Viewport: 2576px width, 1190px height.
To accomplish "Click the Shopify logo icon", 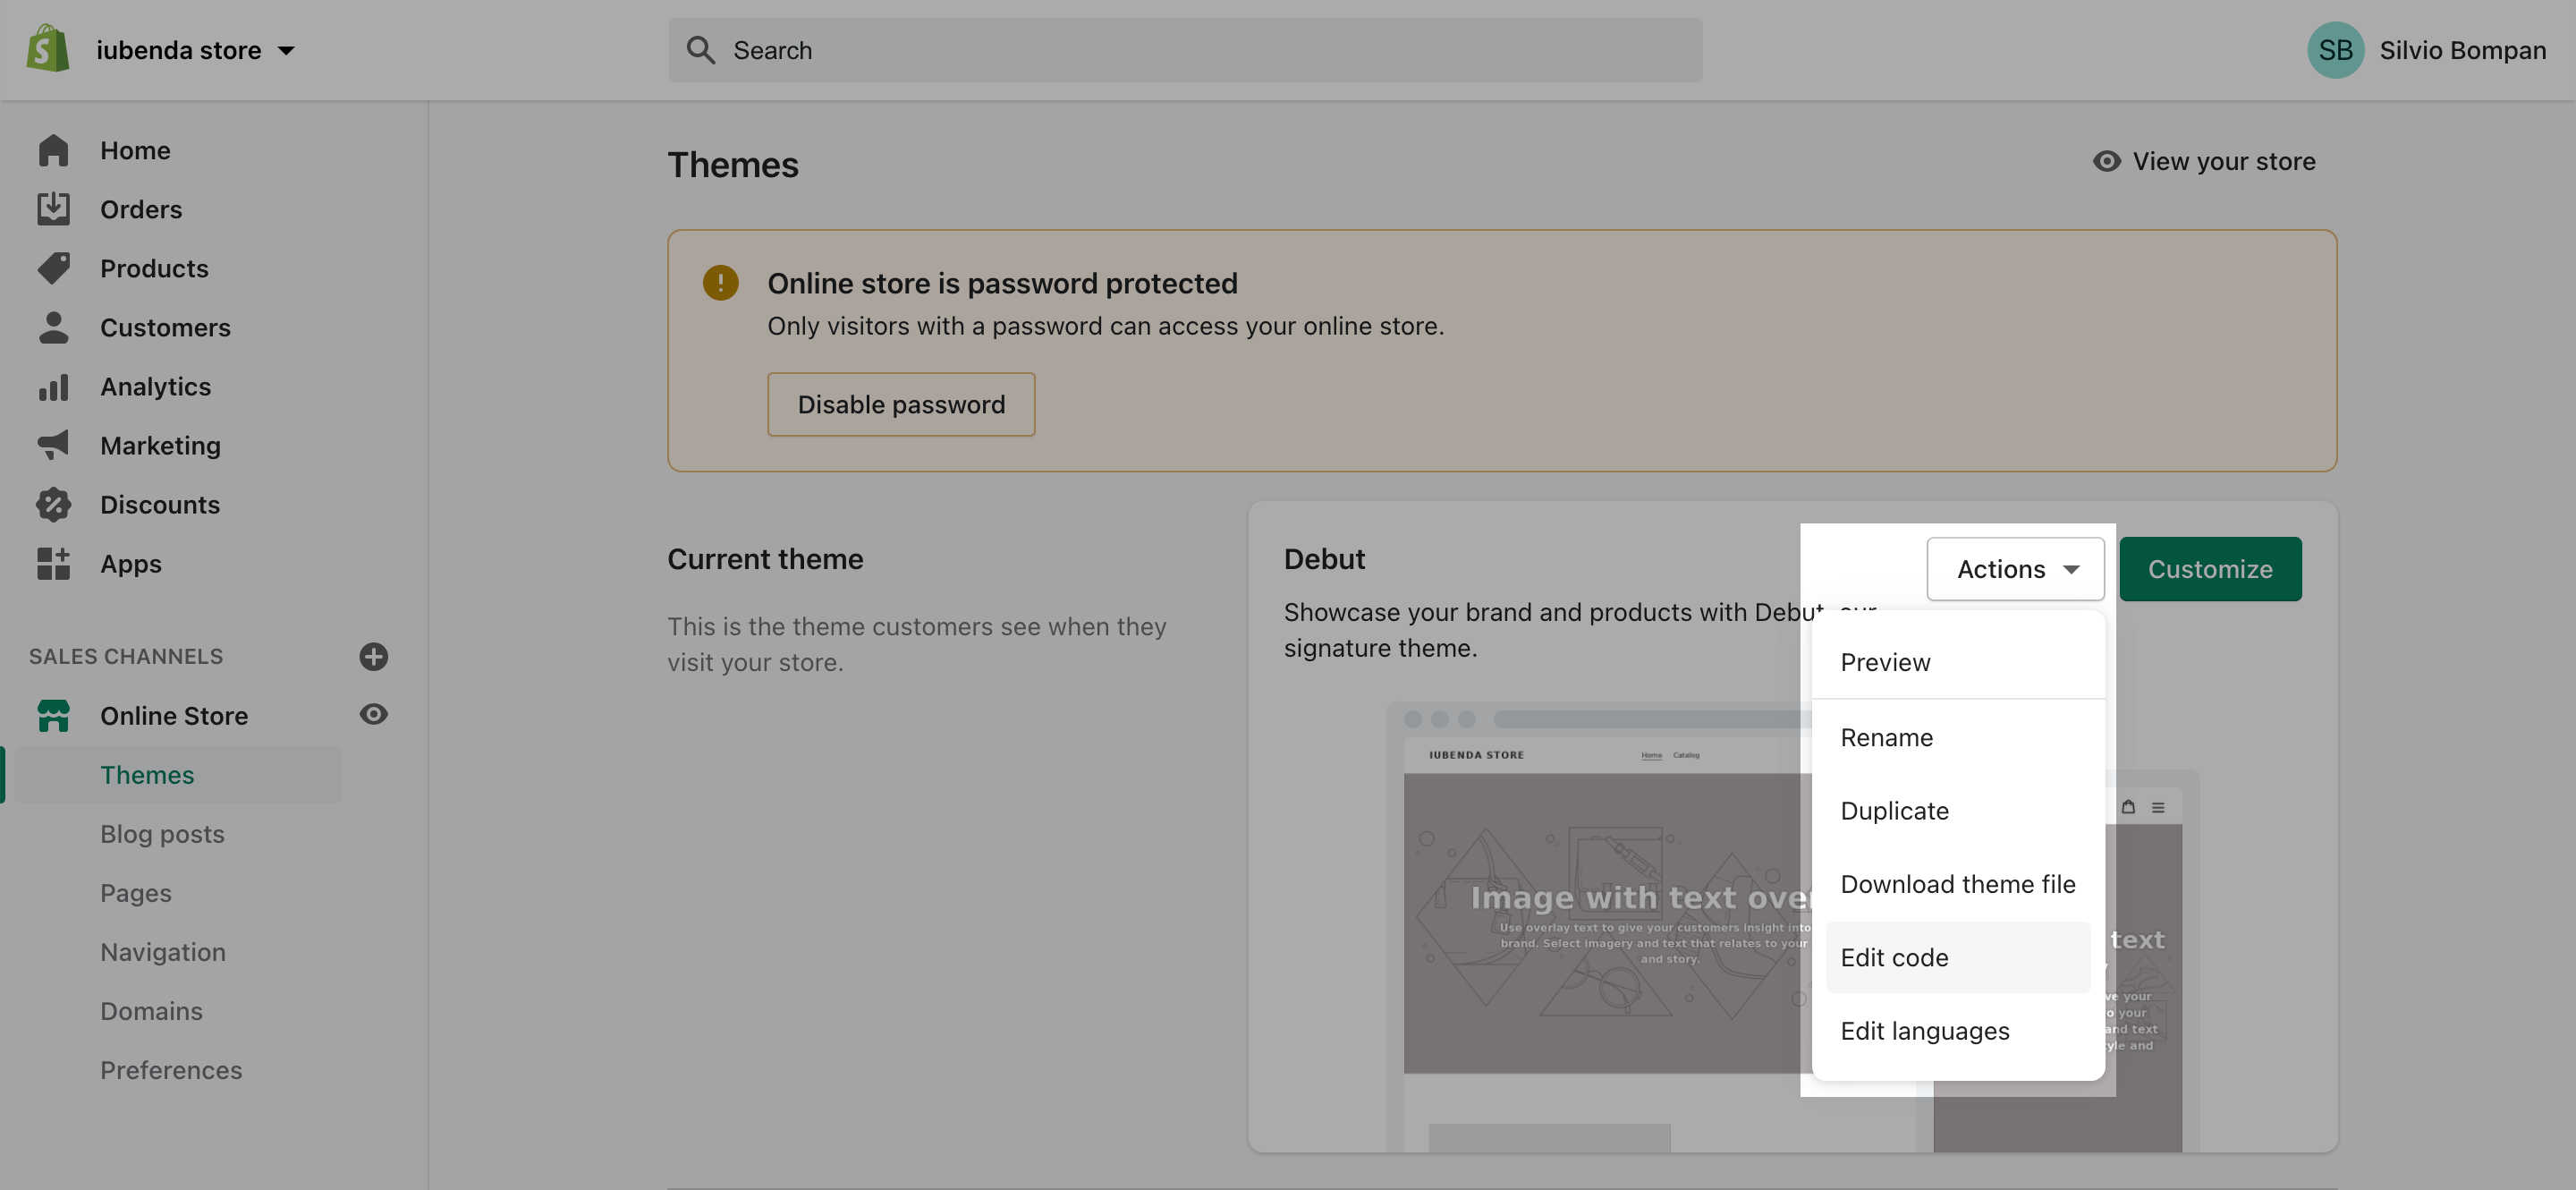I will (48, 49).
